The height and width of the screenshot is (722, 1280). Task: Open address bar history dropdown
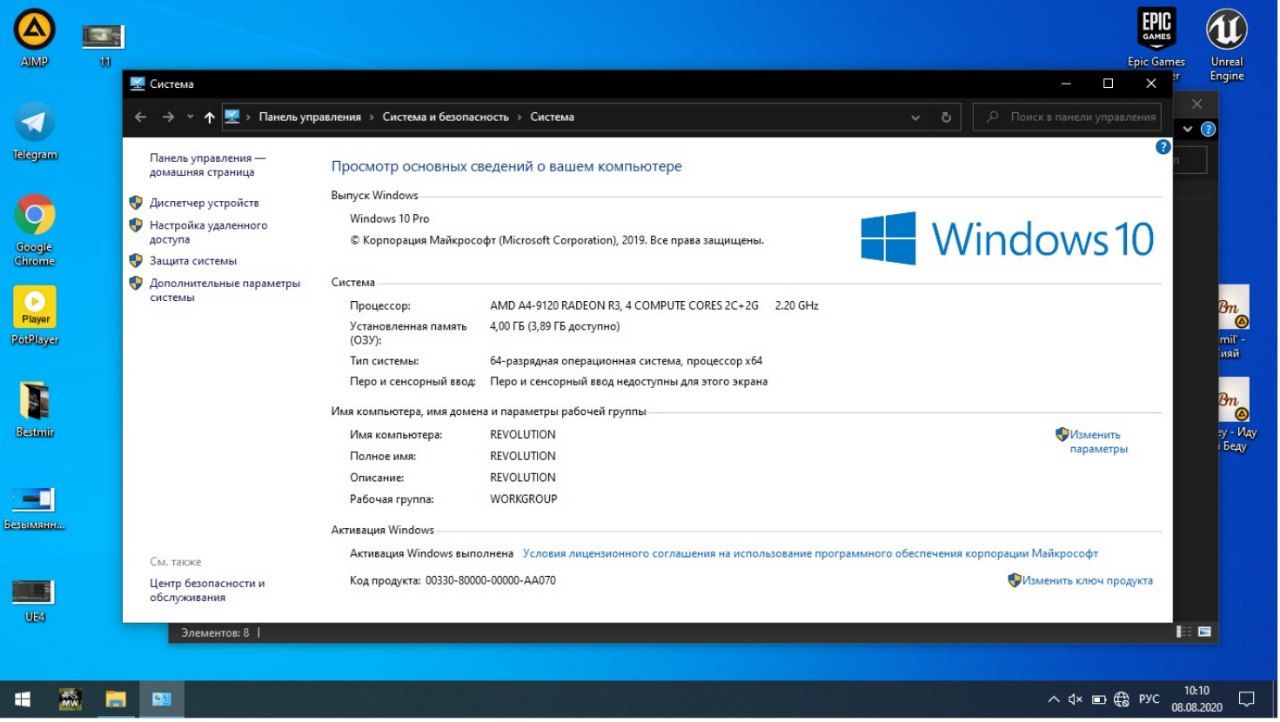915,117
